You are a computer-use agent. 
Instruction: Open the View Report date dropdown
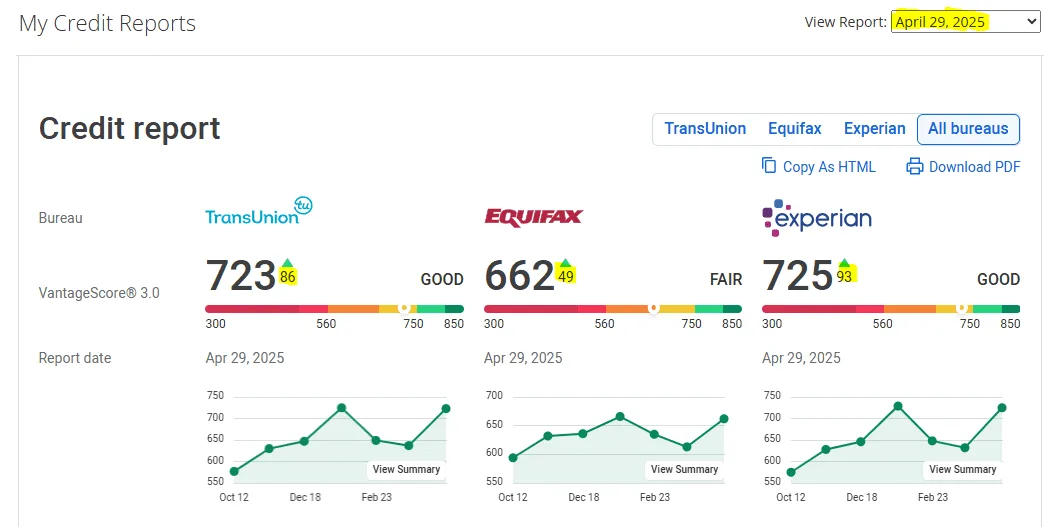[965, 22]
